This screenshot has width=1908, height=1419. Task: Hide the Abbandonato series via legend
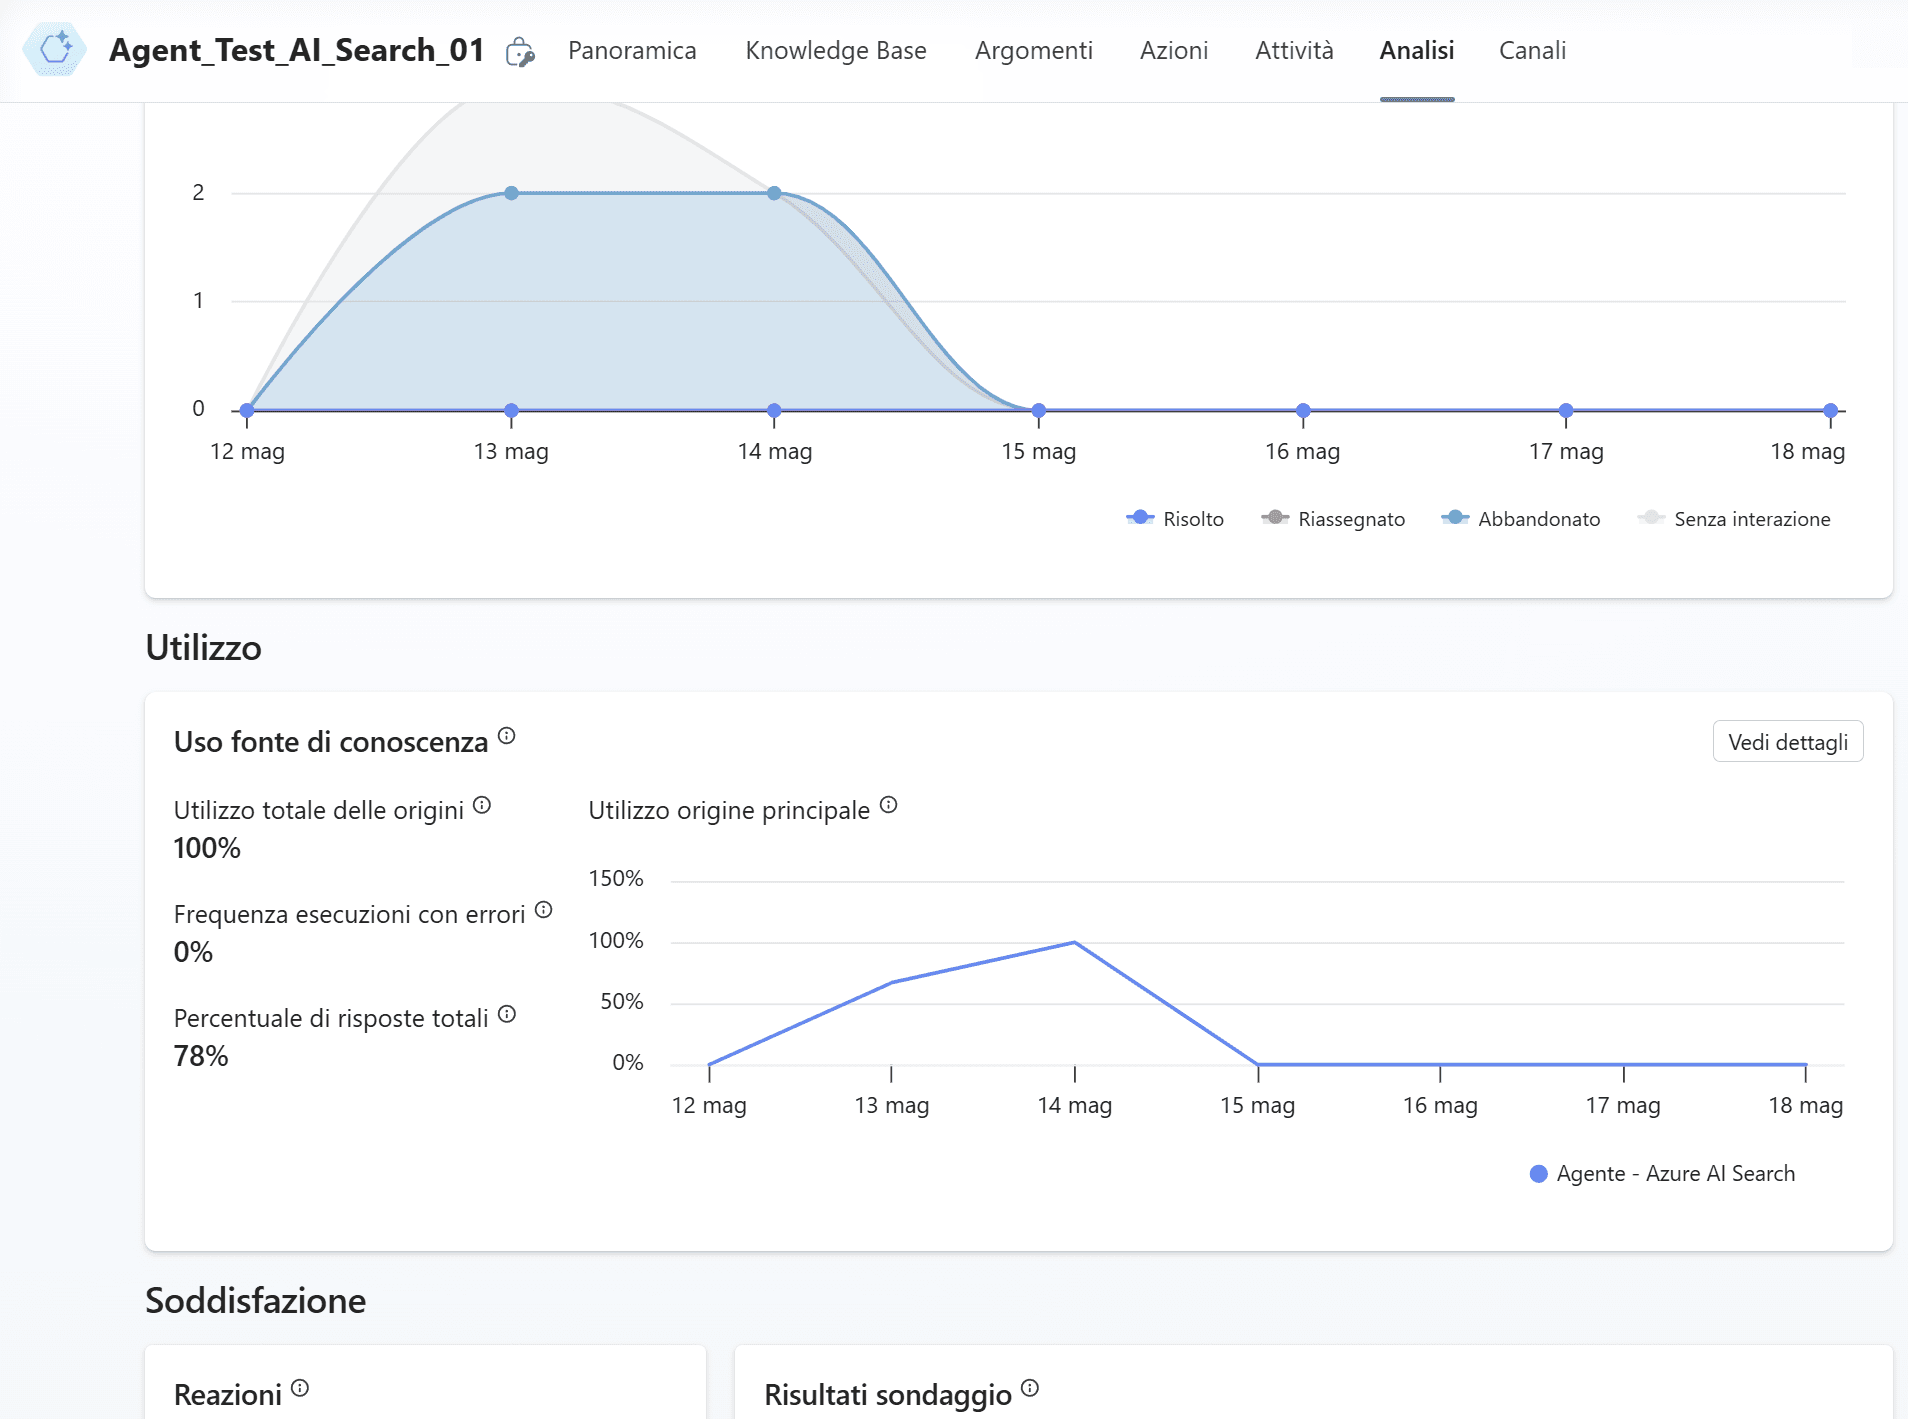click(1521, 518)
